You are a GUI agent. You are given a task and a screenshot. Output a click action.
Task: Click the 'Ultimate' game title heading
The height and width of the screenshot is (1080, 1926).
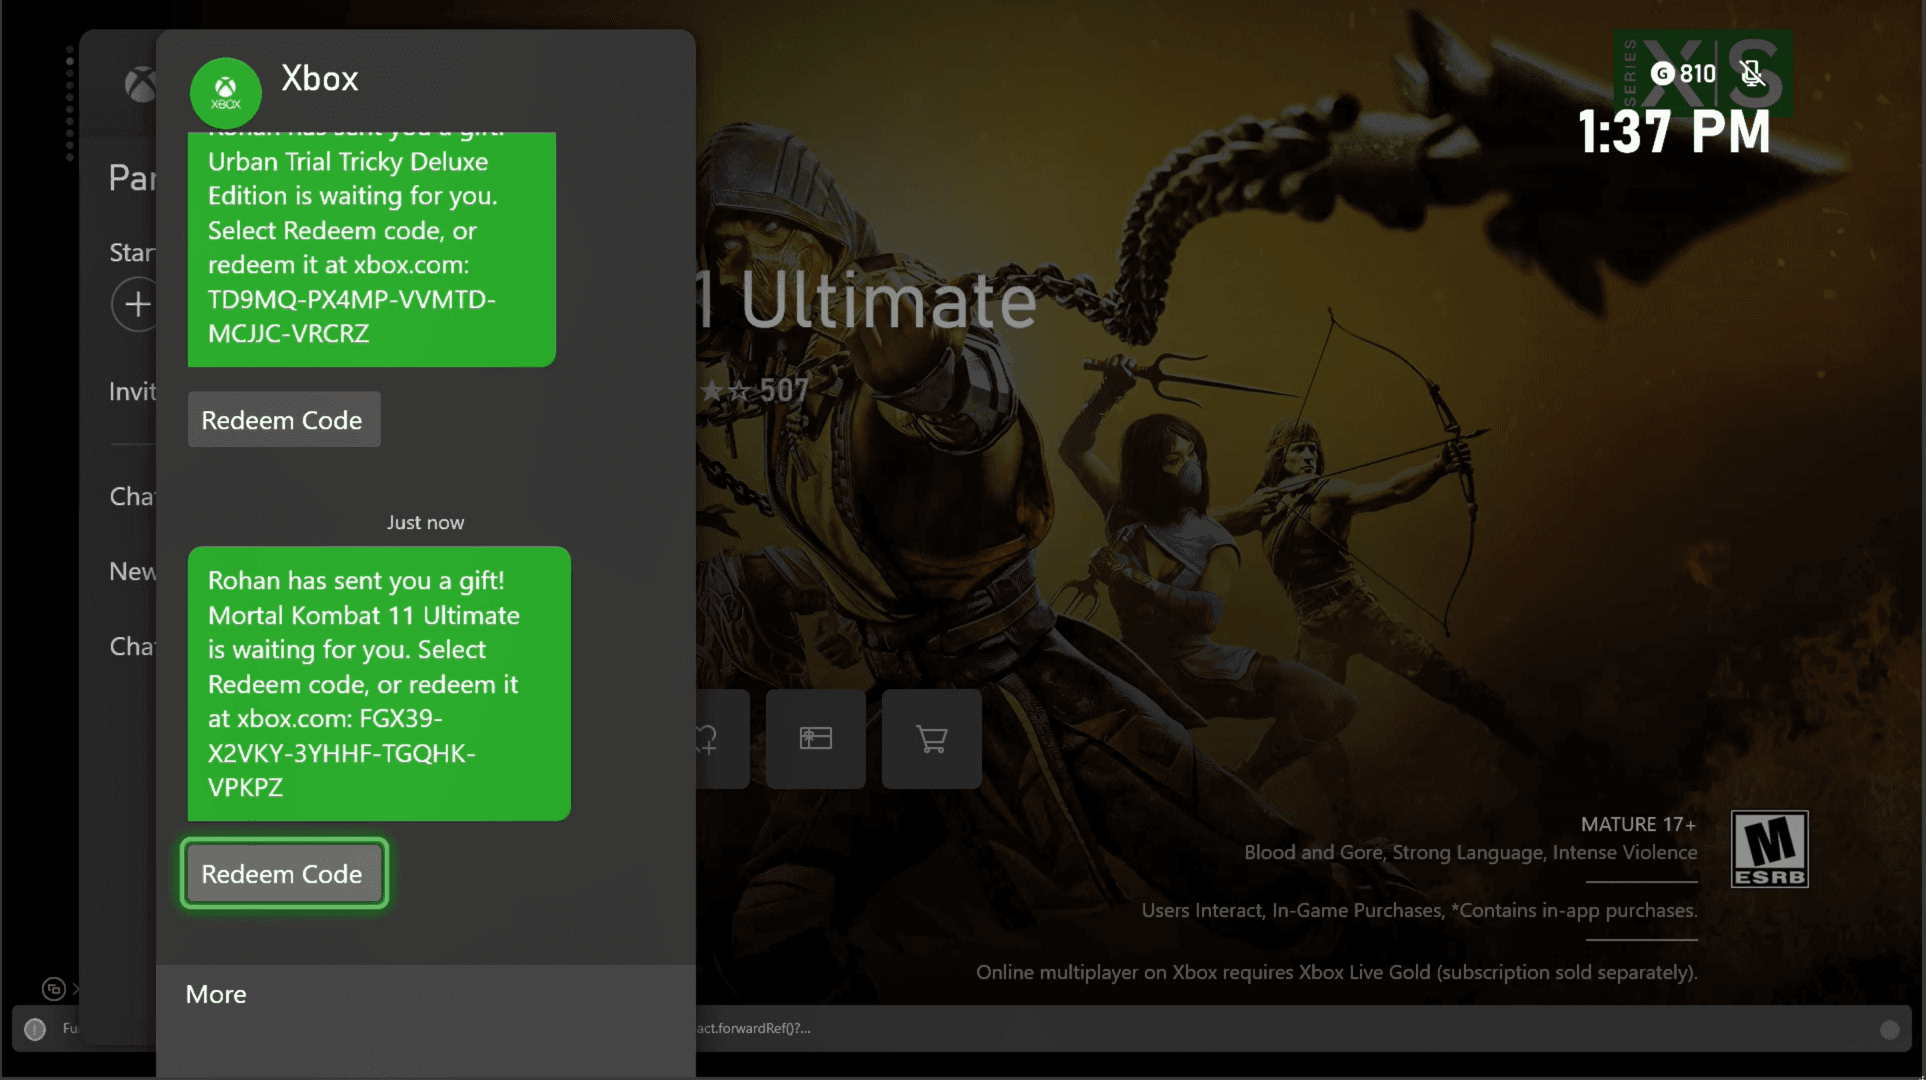pyautogui.click(x=888, y=300)
